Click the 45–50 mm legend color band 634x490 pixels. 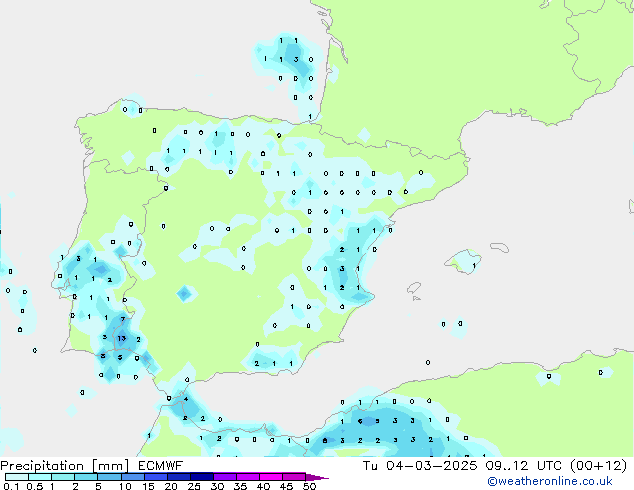tap(294, 477)
